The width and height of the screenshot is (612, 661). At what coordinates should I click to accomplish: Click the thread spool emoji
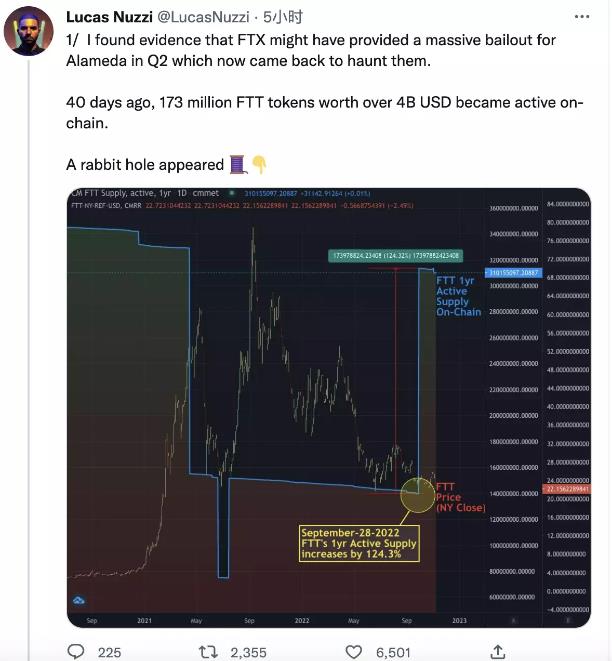click(x=237, y=164)
